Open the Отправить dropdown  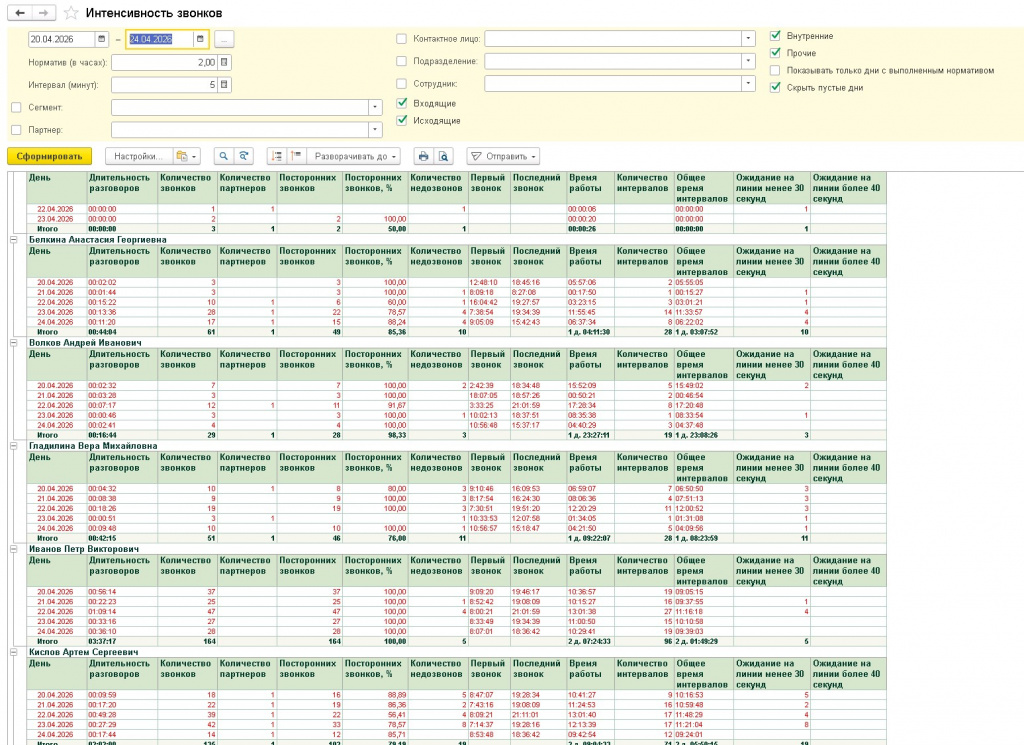click(503, 156)
